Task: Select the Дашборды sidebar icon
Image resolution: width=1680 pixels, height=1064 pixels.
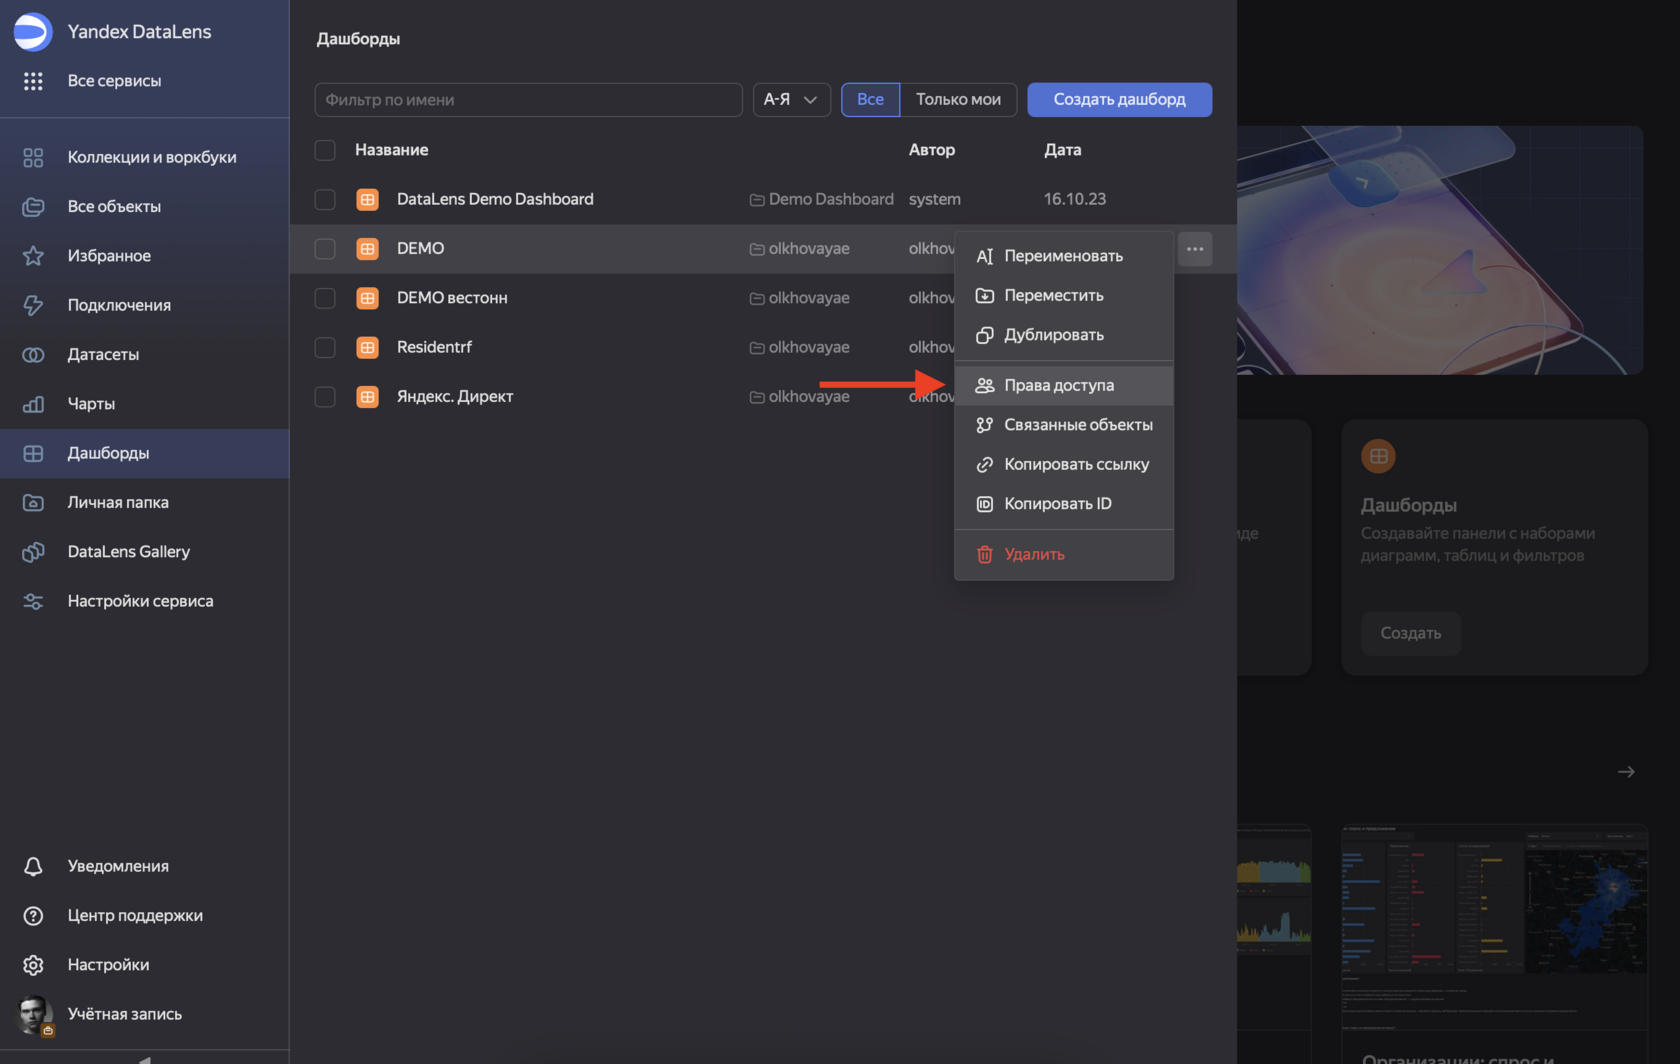Action: [x=33, y=453]
